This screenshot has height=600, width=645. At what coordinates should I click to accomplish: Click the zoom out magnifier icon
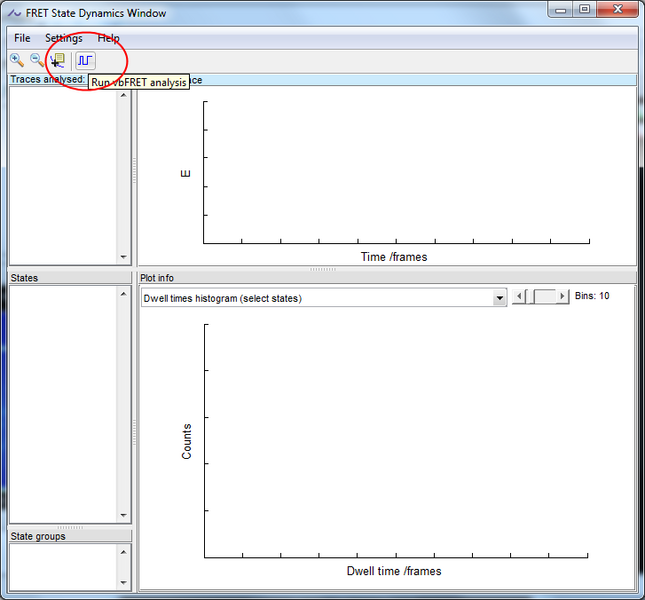[x=37, y=60]
